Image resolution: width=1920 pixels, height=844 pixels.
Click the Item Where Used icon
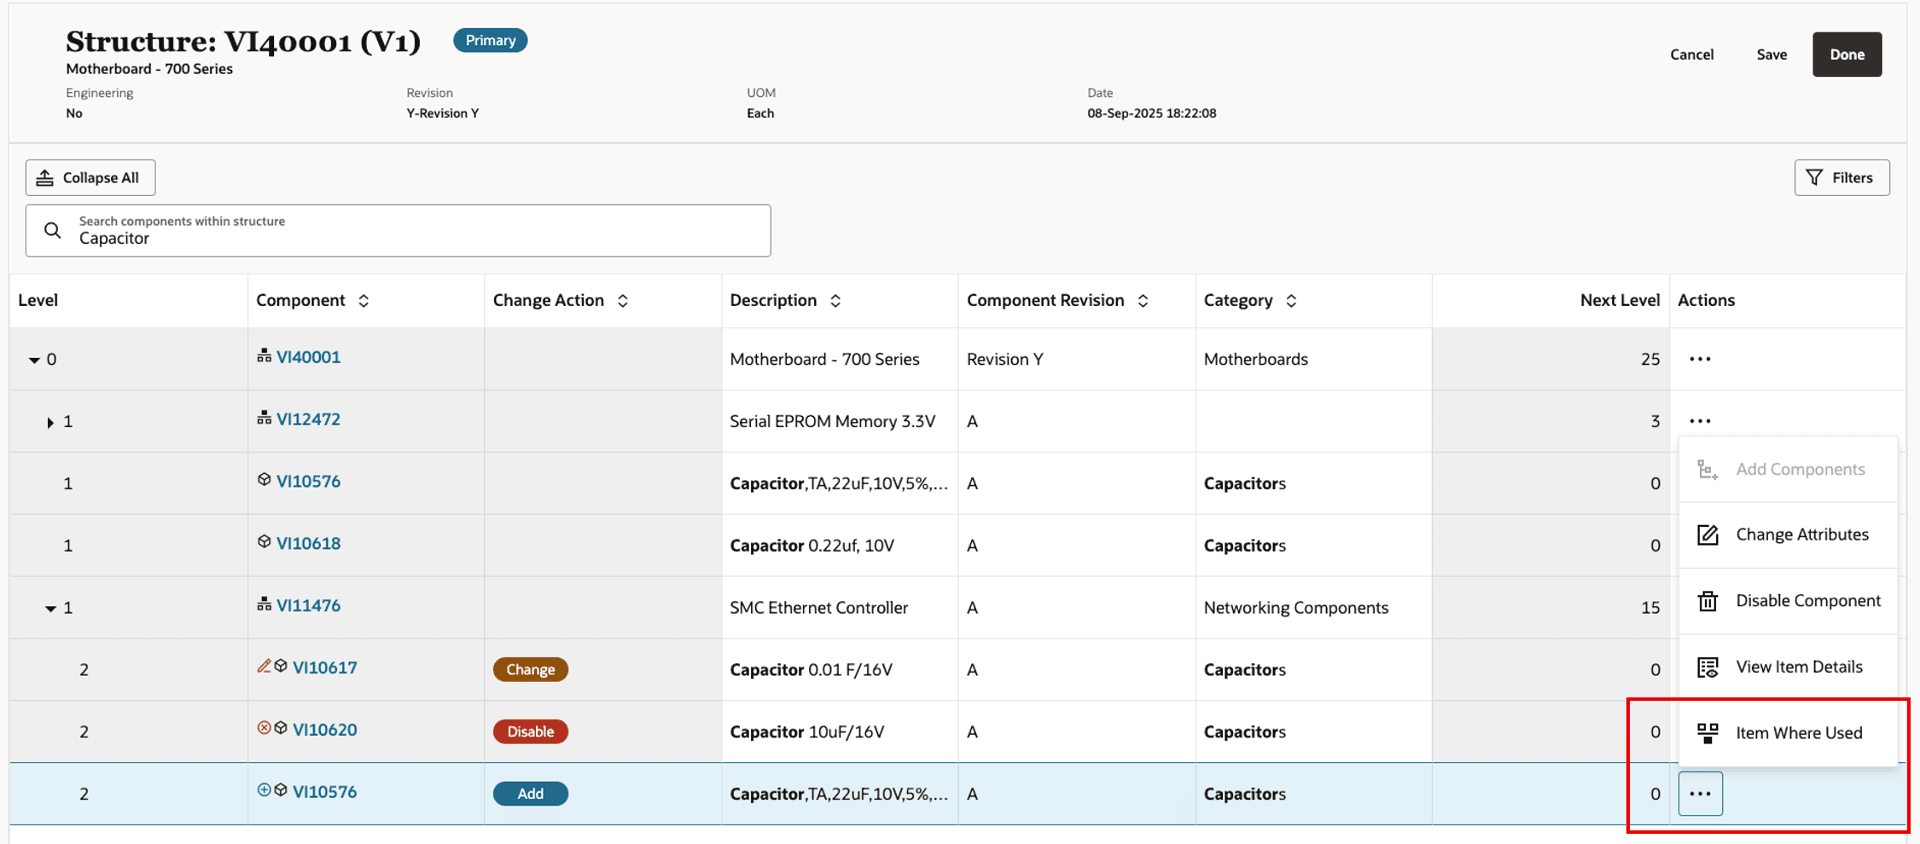(x=1708, y=733)
